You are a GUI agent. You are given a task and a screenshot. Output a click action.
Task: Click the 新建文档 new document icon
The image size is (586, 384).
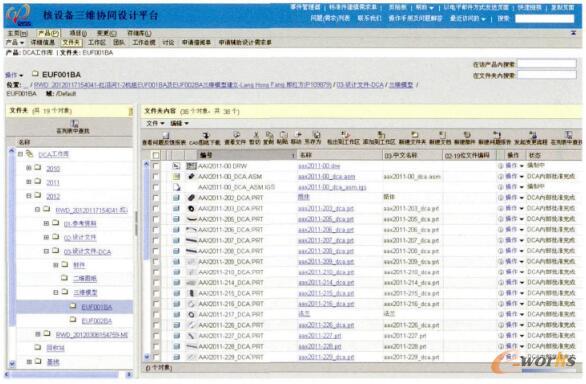click(x=442, y=135)
